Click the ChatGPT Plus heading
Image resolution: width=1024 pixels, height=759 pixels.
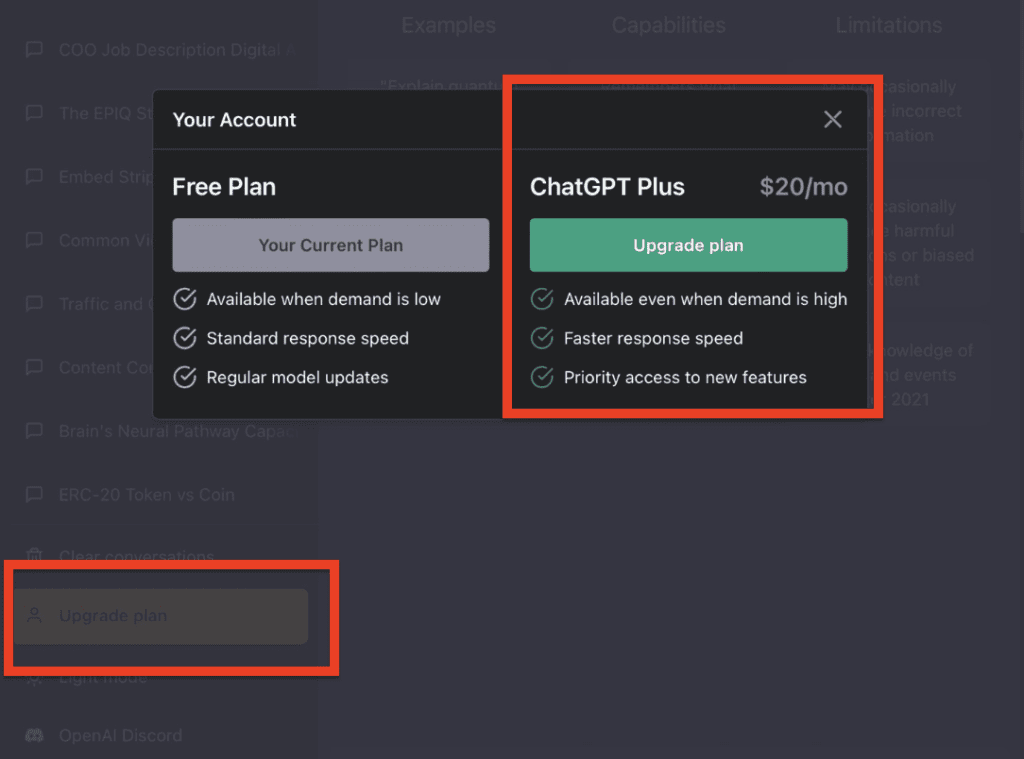(607, 187)
